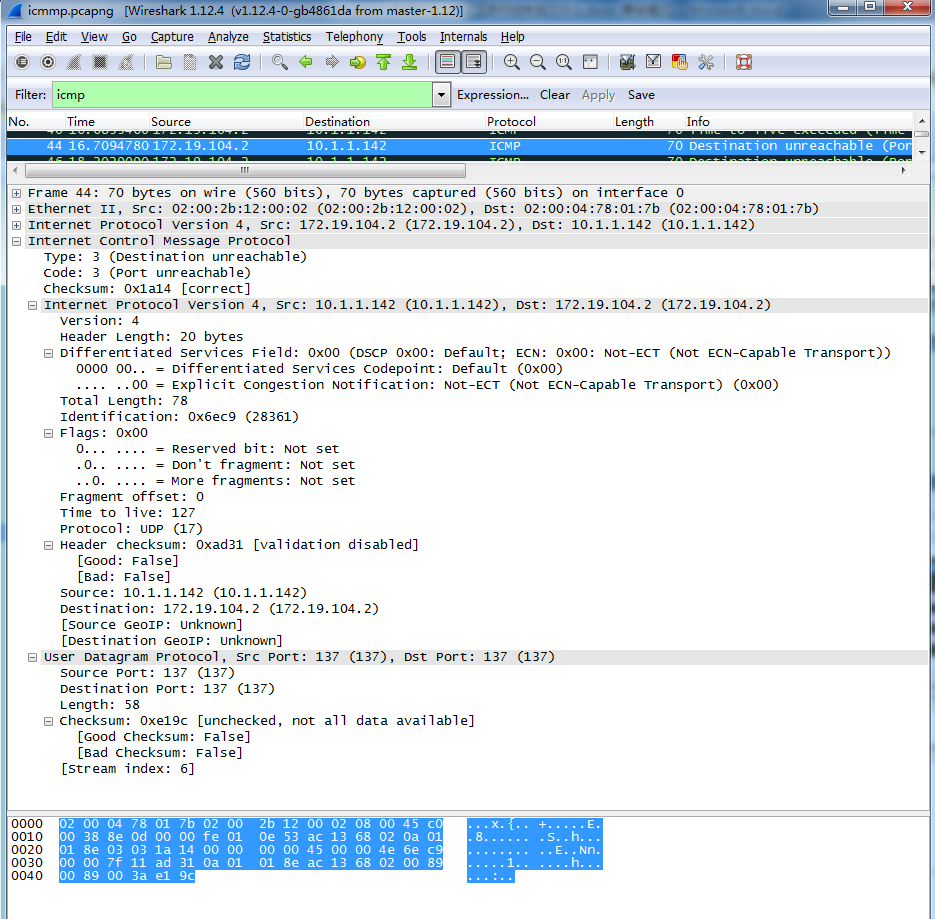Viewport: 935px width, 919px height.
Task: Jump to last packet (down arrow icon)
Action: coord(410,62)
